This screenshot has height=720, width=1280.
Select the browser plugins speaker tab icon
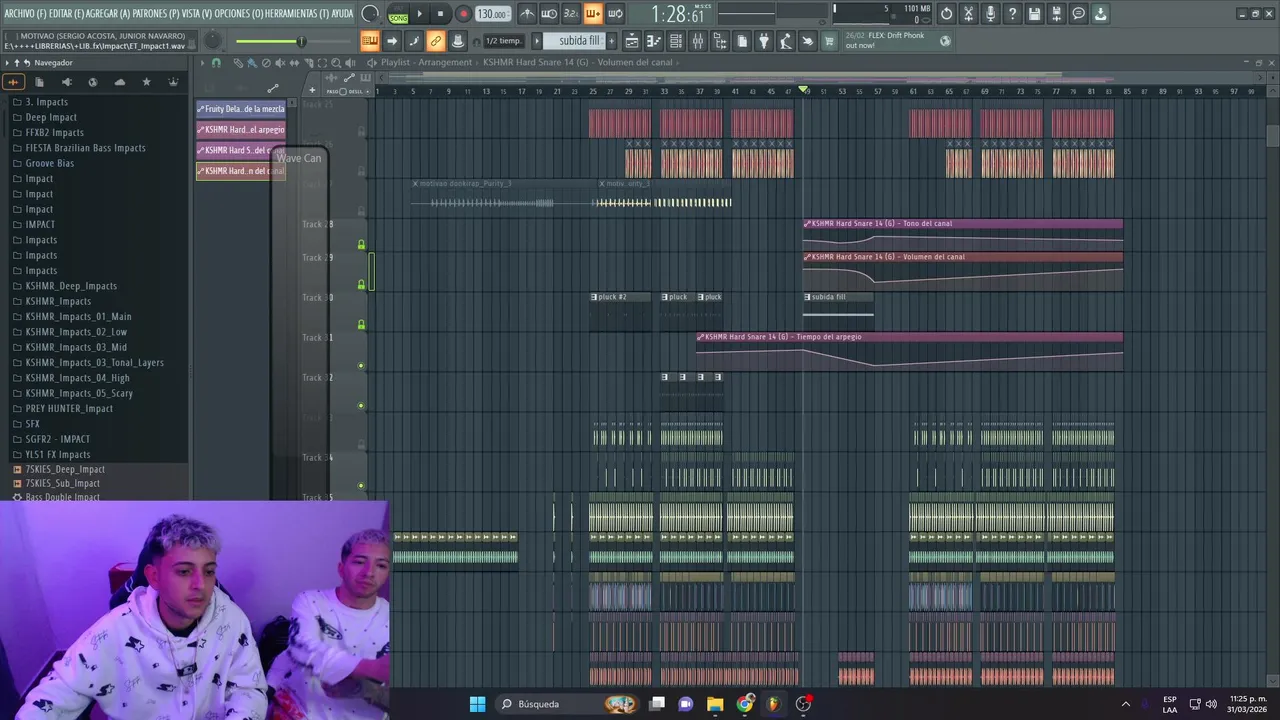[x=66, y=82]
